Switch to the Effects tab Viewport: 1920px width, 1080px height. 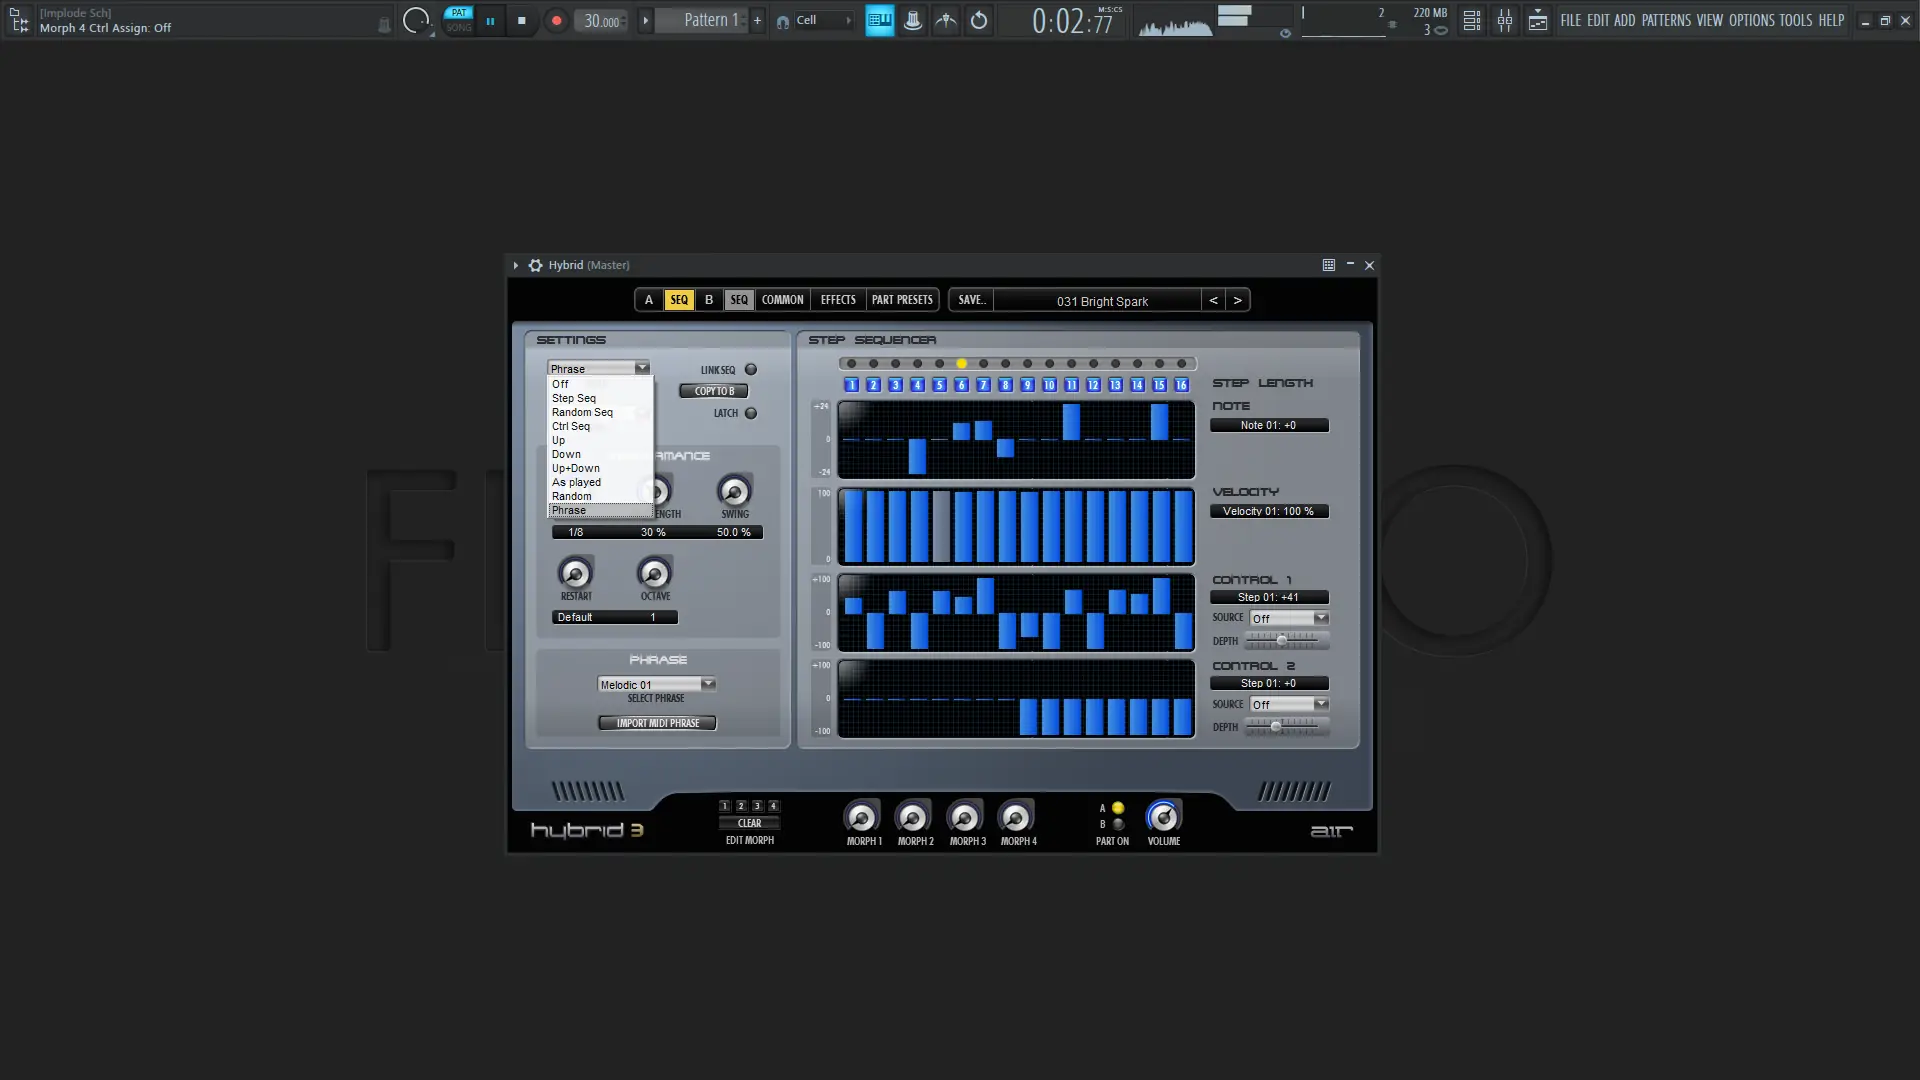[x=837, y=300]
